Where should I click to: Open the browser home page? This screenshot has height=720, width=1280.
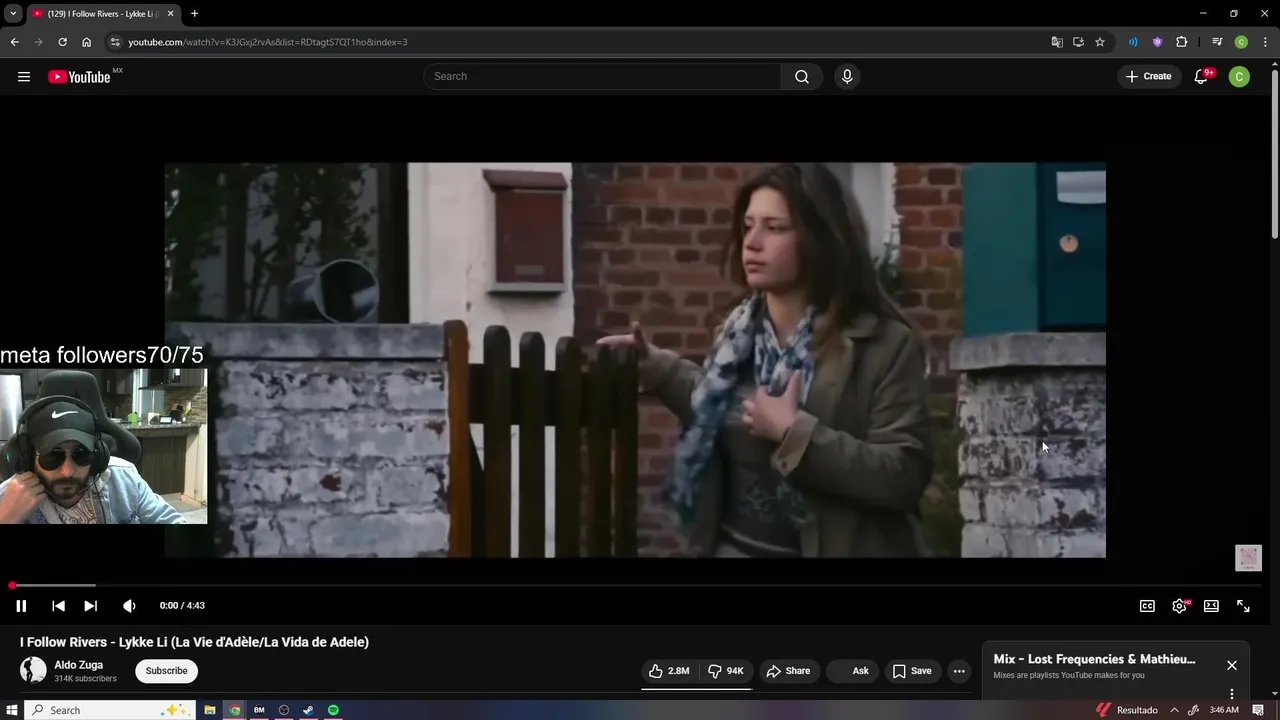(86, 42)
